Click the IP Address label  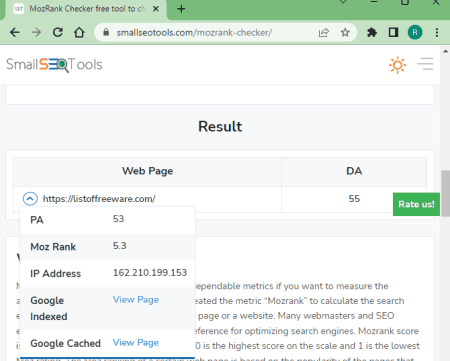(x=55, y=274)
